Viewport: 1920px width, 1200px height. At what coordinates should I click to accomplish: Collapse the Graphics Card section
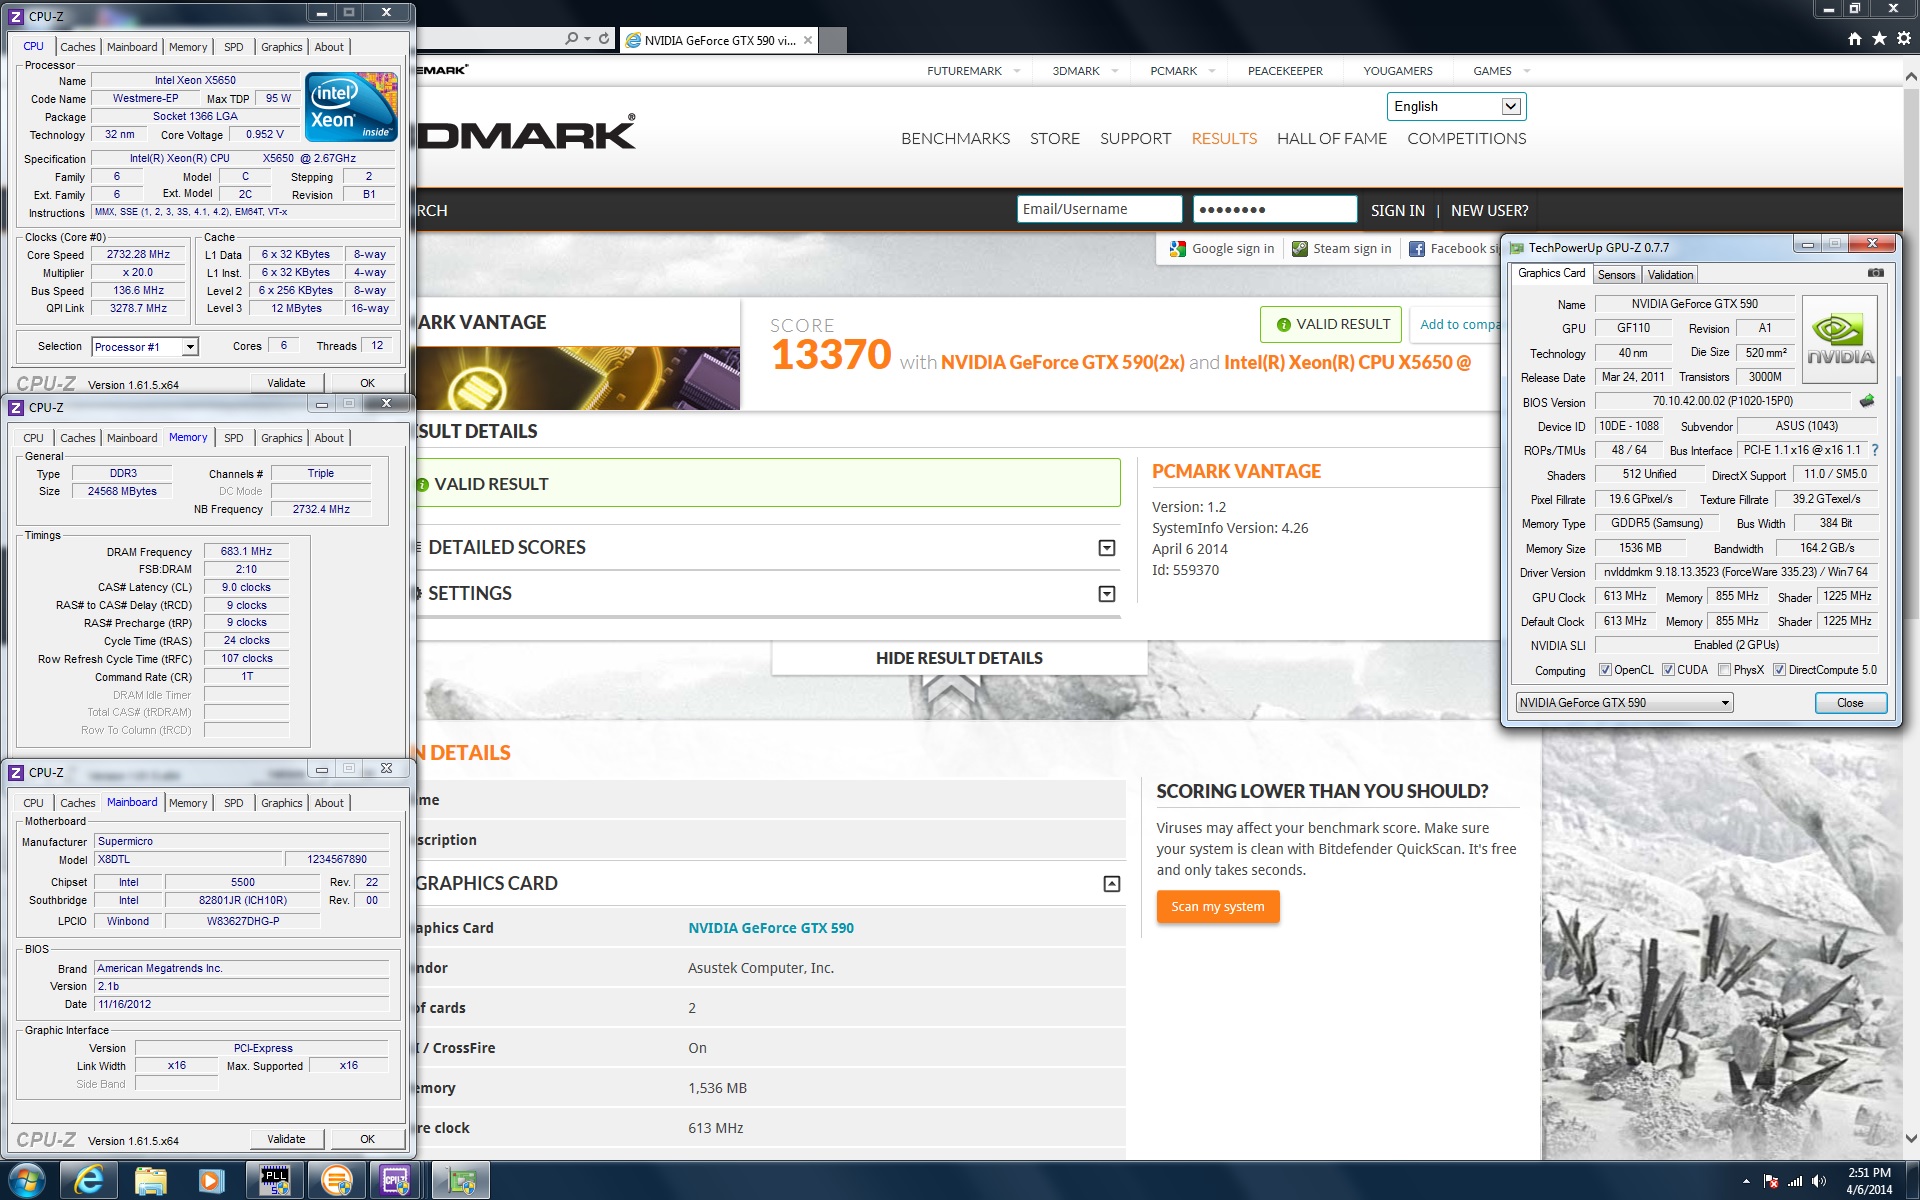[x=1112, y=884]
